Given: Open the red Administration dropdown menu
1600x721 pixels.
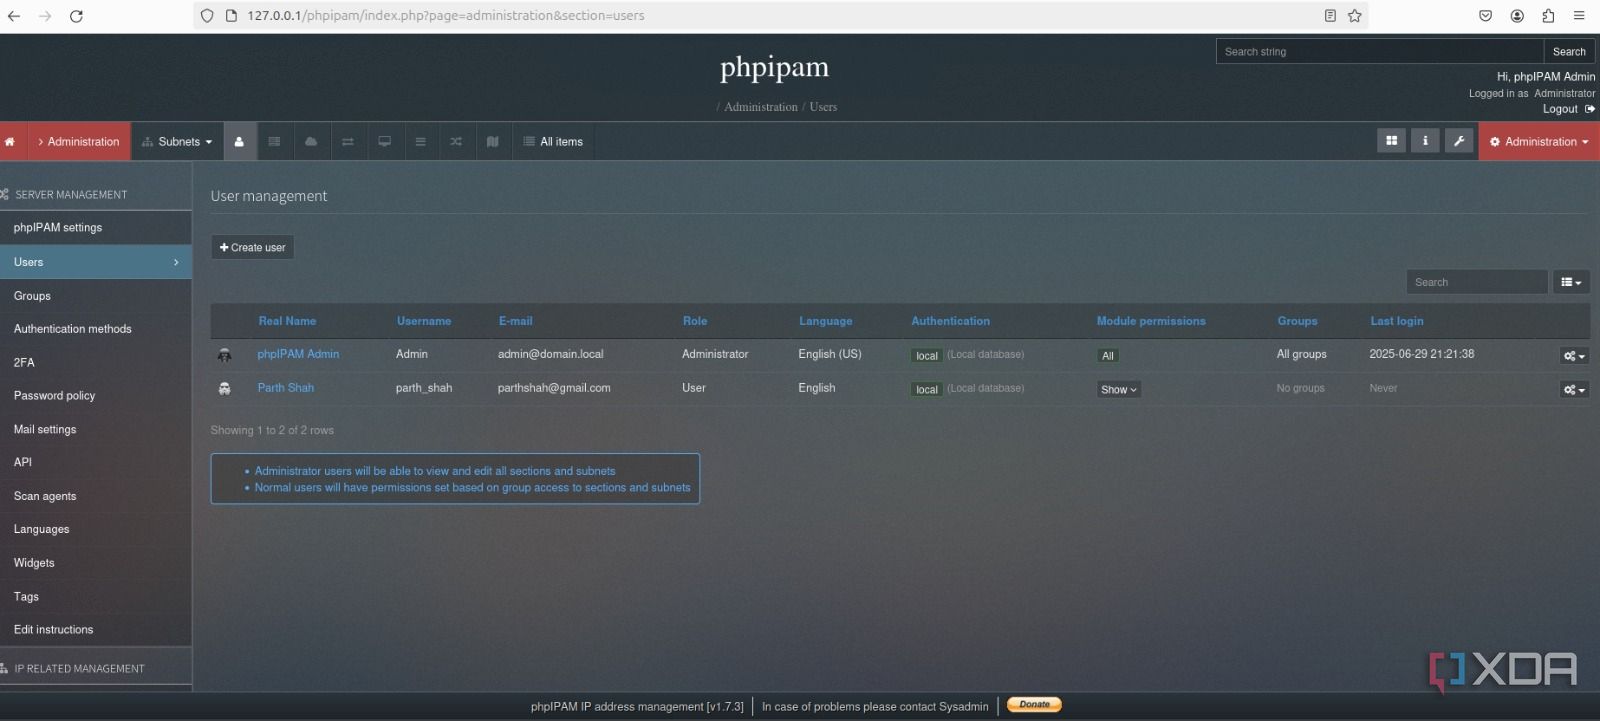Looking at the screenshot, I should (x=1539, y=142).
